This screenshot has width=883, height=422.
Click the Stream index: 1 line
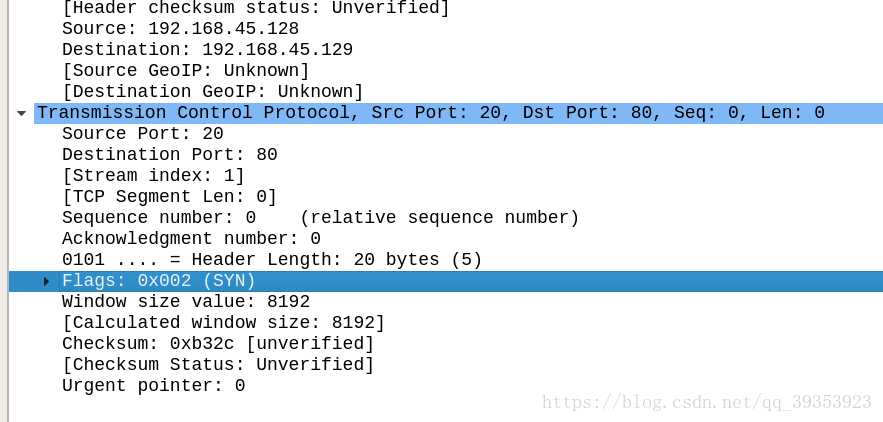tap(153, 176)
